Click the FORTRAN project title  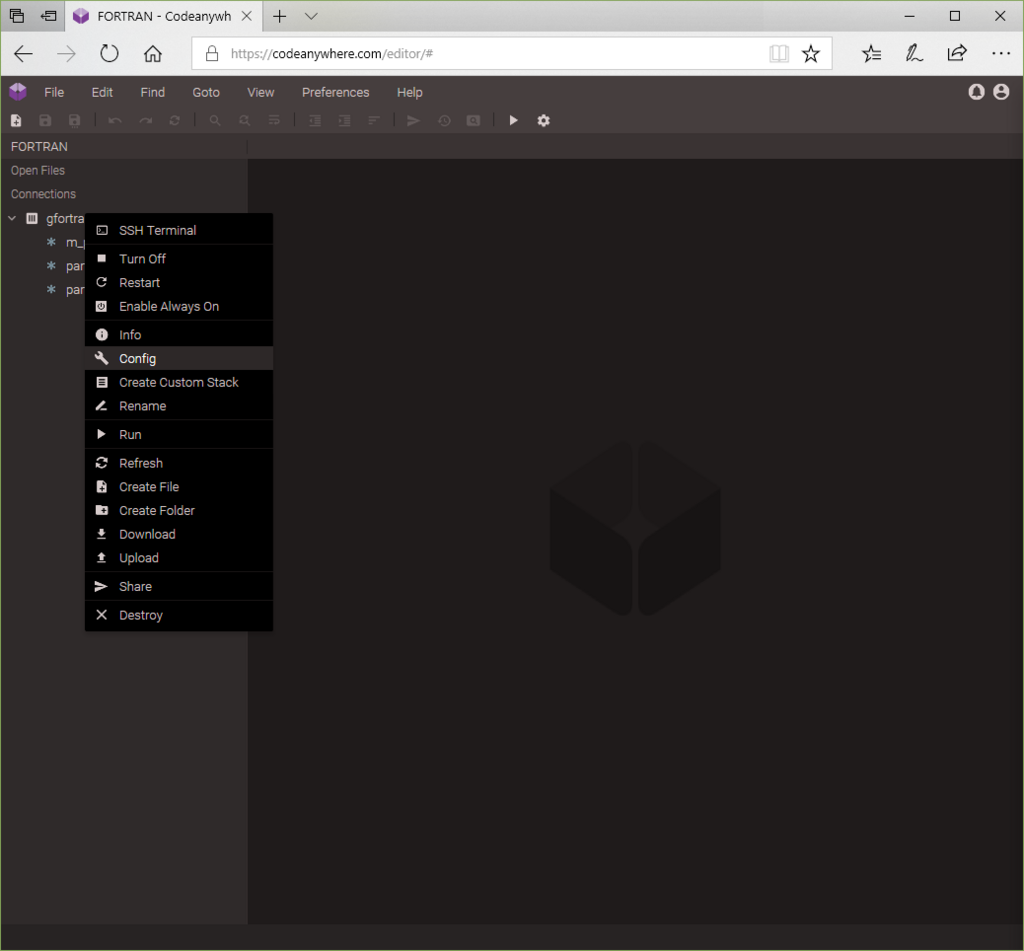[39, 146]
